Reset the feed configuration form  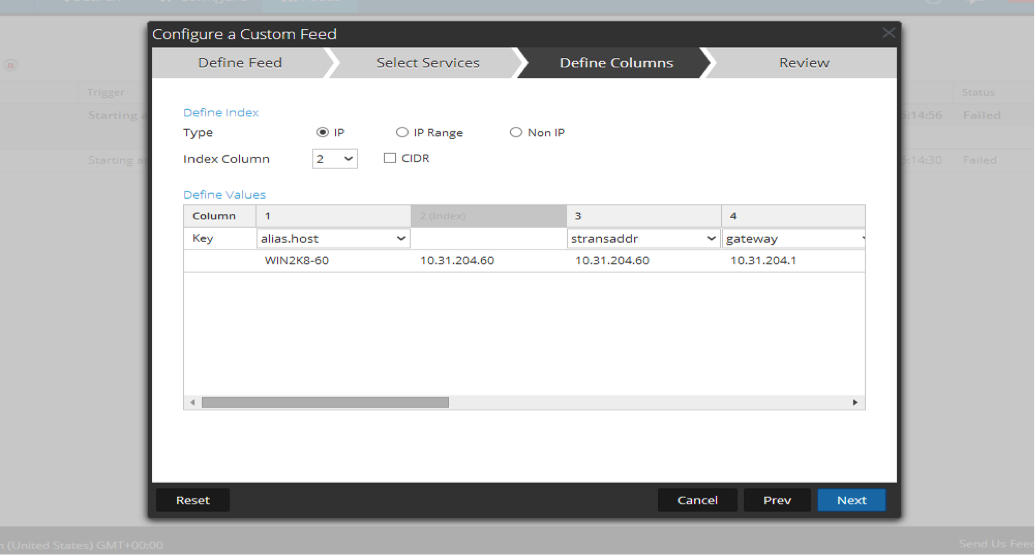click(192, 500)
